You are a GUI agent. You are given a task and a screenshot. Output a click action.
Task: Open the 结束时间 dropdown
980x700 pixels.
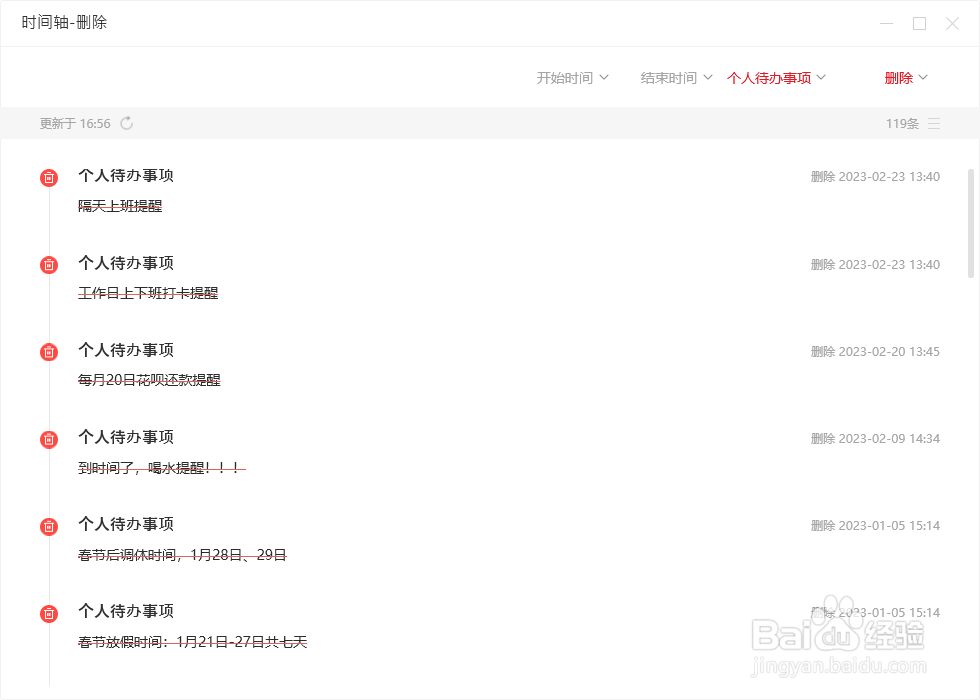click(676, 78)
